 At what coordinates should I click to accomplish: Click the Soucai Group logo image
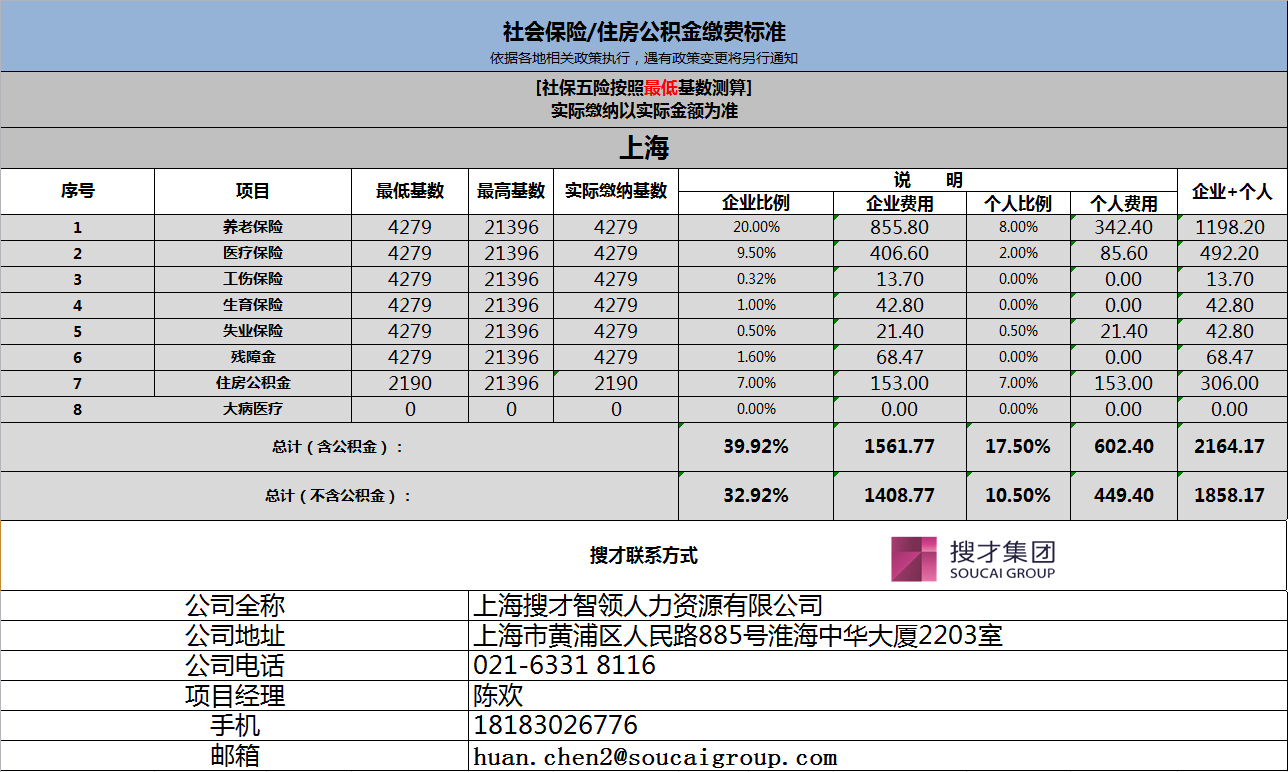click(x=973, y=558)
